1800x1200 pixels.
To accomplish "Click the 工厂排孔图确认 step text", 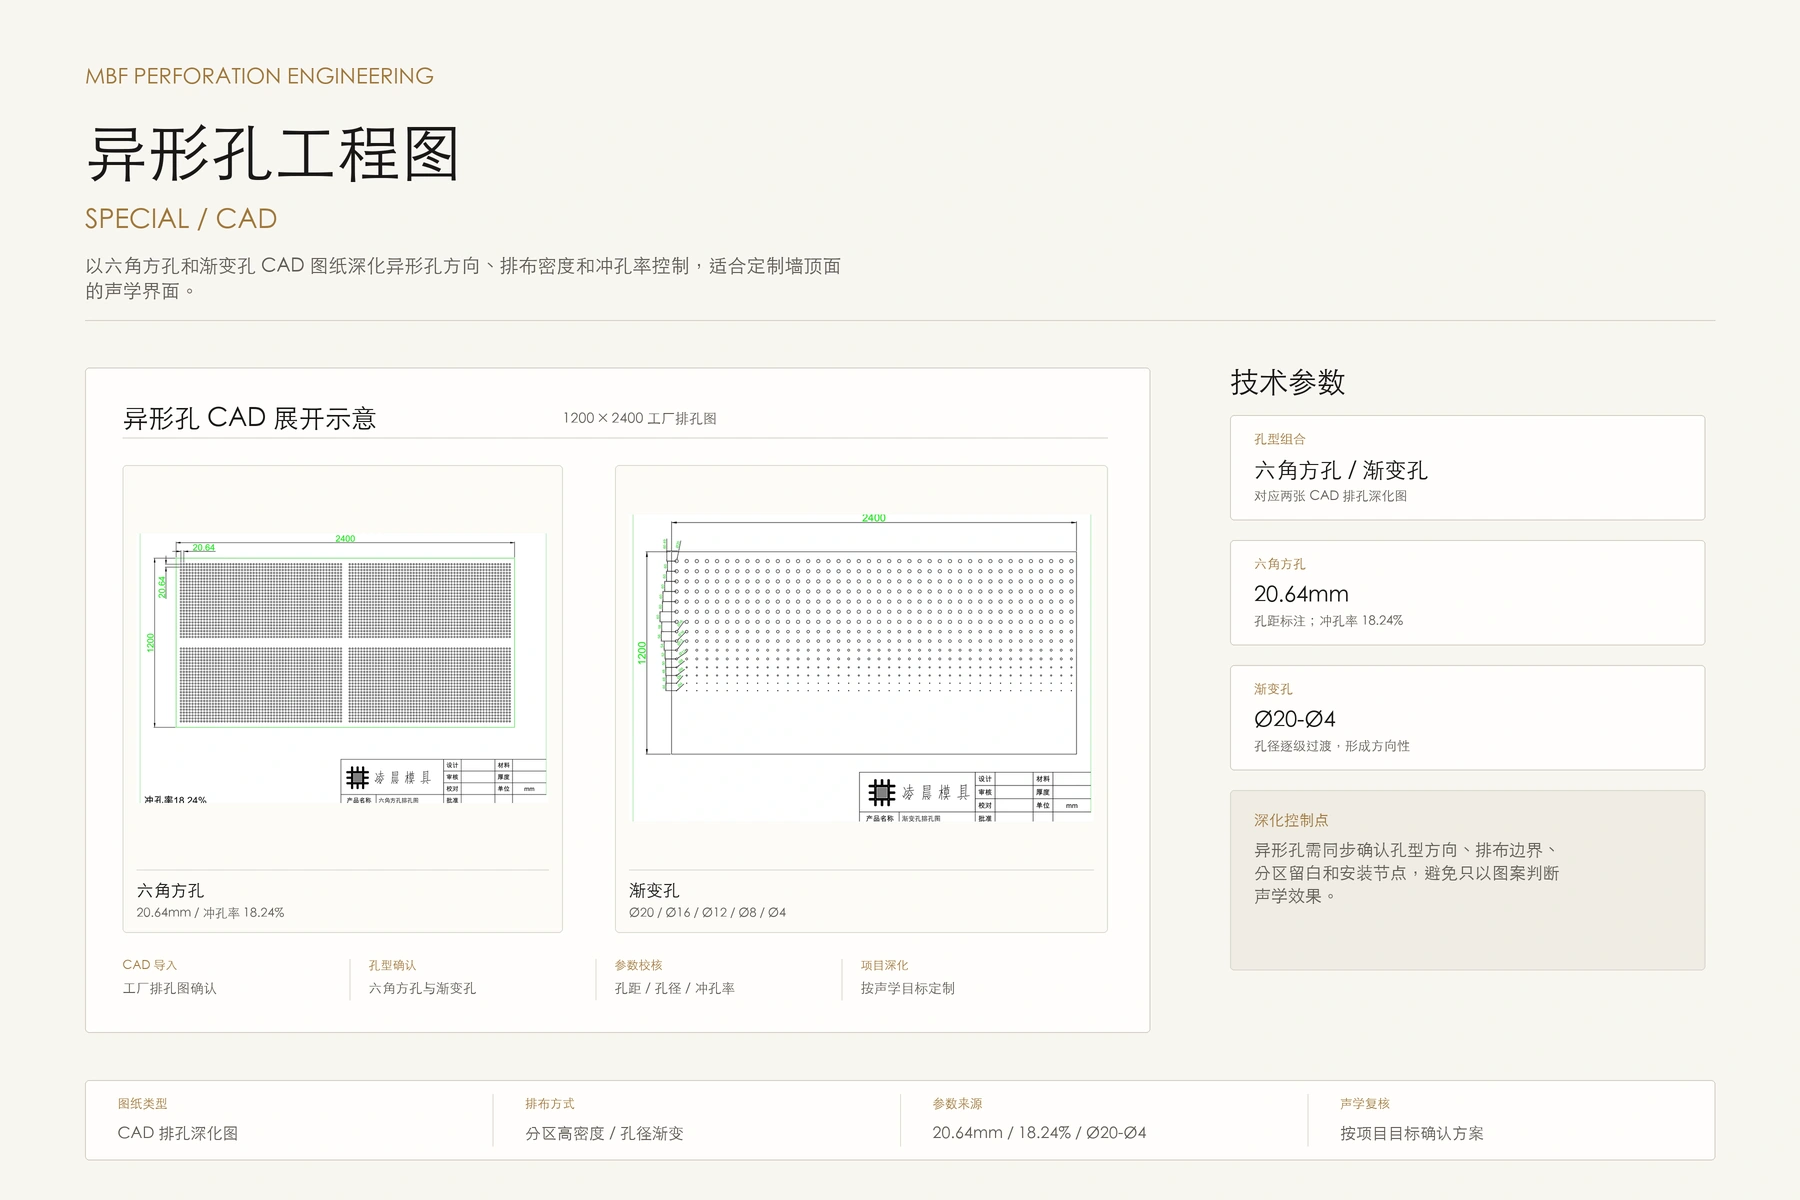I will point(169,988).
